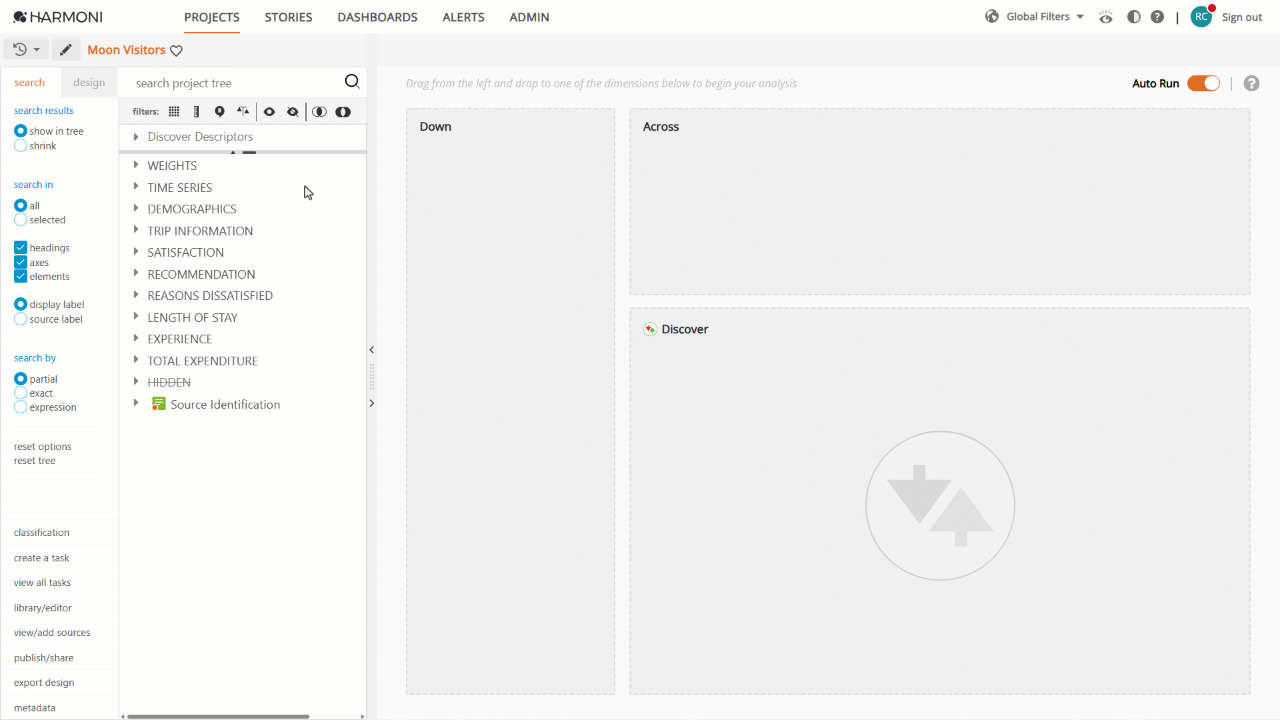The width and height of the screenshot is (1280, 720).
Task: Switch to the design tab
Action: click(x=89, y=83)
